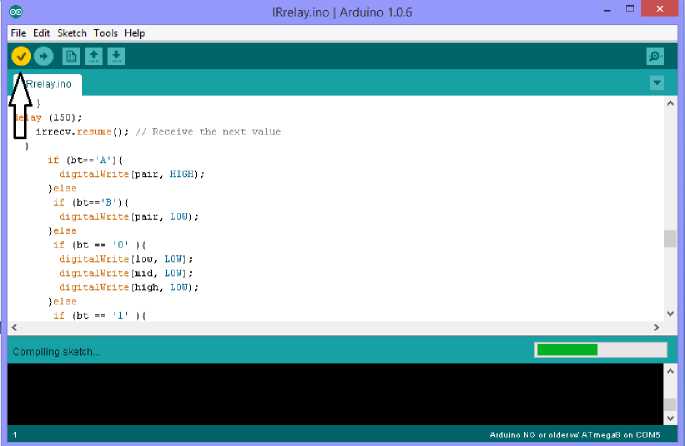Open the Sketch menu
This screenshot has height=446, width=685.
tap(72, 33)
